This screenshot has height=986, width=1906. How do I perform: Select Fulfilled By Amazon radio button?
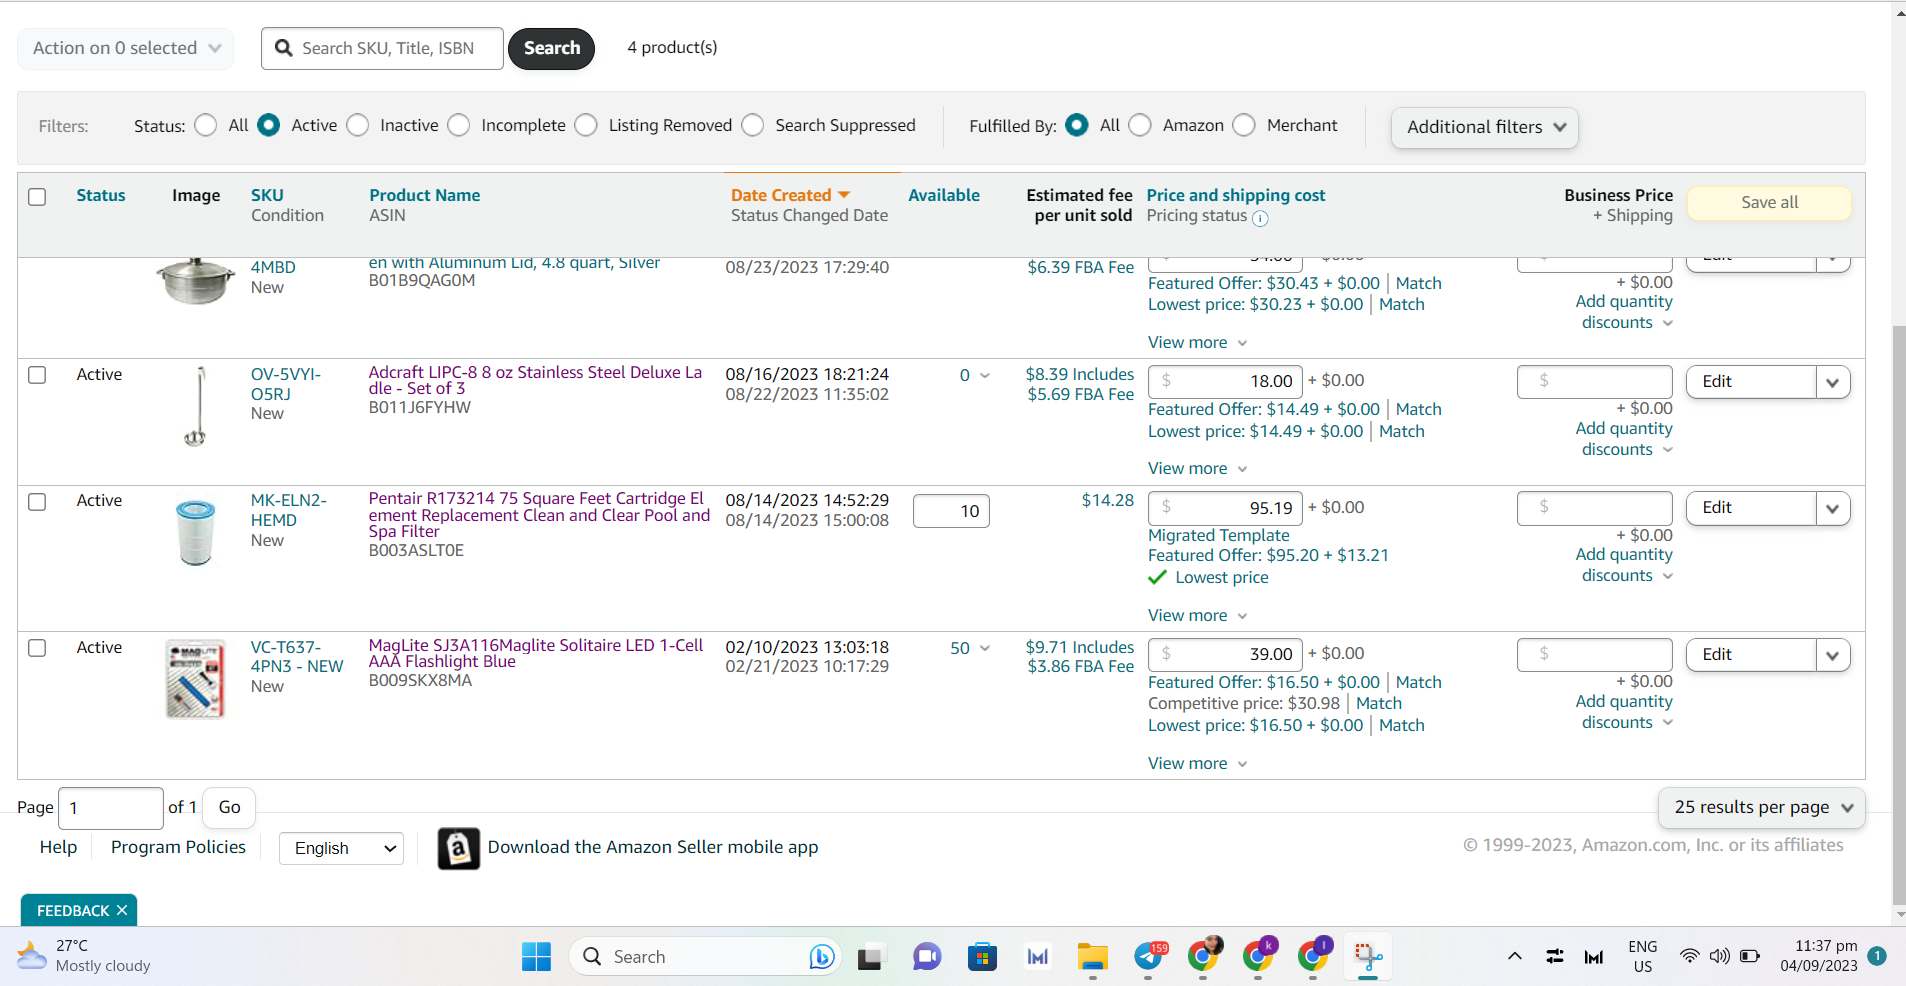pos(1140,125)
